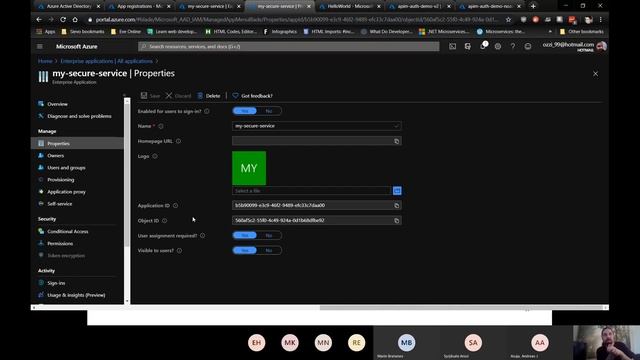This screenshot has width=640, height=360.
Task: Show info tooltip for Name field
Action: [x=161, y=126]
